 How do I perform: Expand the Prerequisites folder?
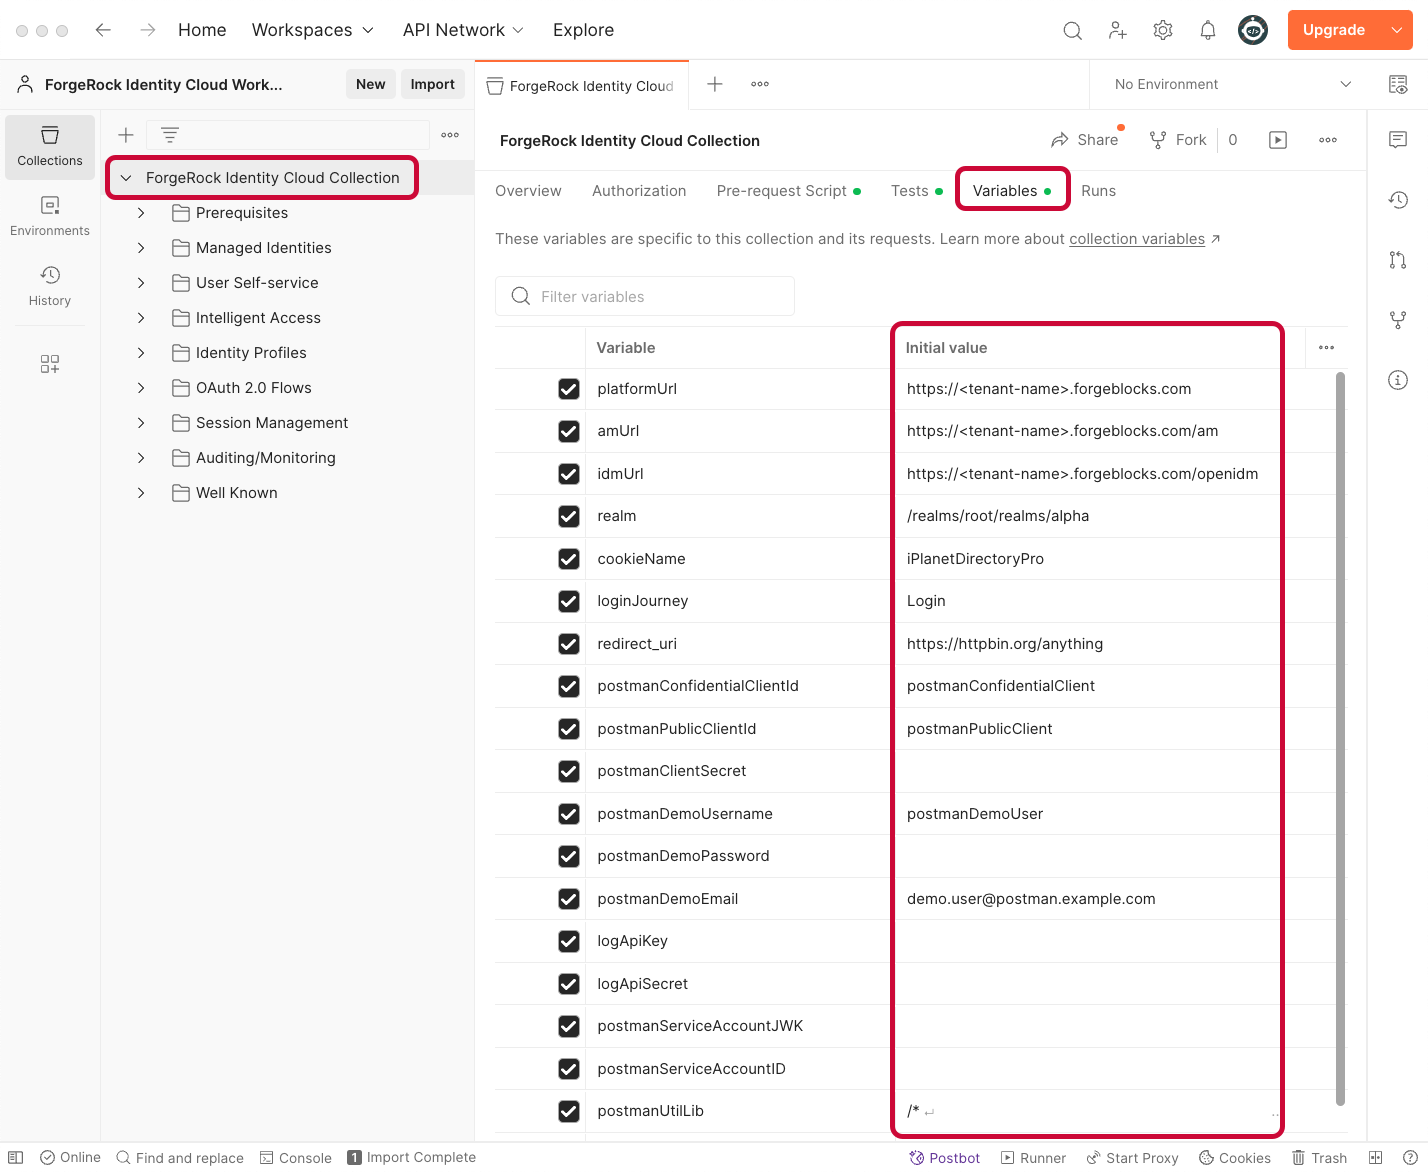[140, 212]
